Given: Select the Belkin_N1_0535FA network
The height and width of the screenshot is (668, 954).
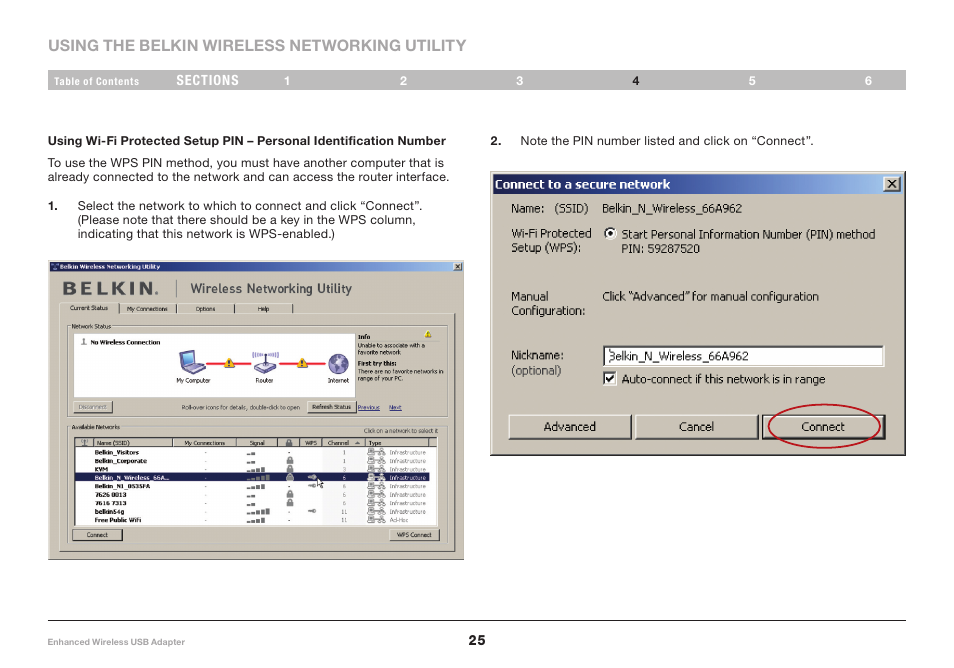Looking at the screenshot, I should tap(252, 486).
